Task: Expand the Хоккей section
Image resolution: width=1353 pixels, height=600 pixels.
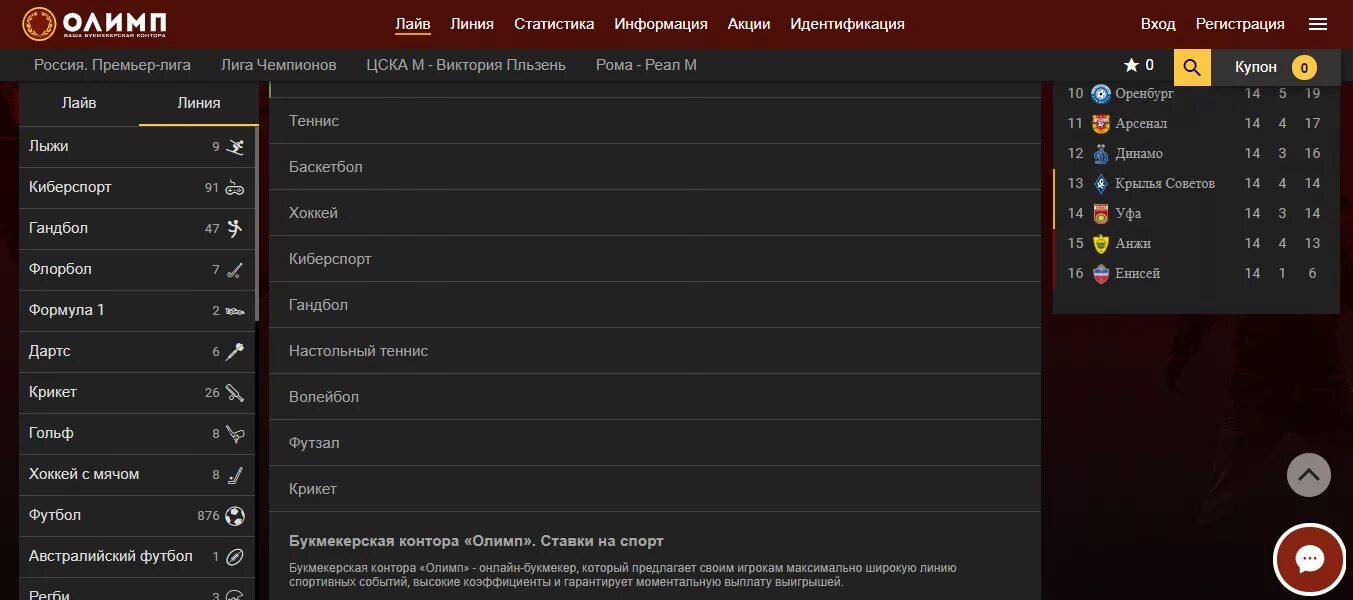Action: [x=655, y=213]
